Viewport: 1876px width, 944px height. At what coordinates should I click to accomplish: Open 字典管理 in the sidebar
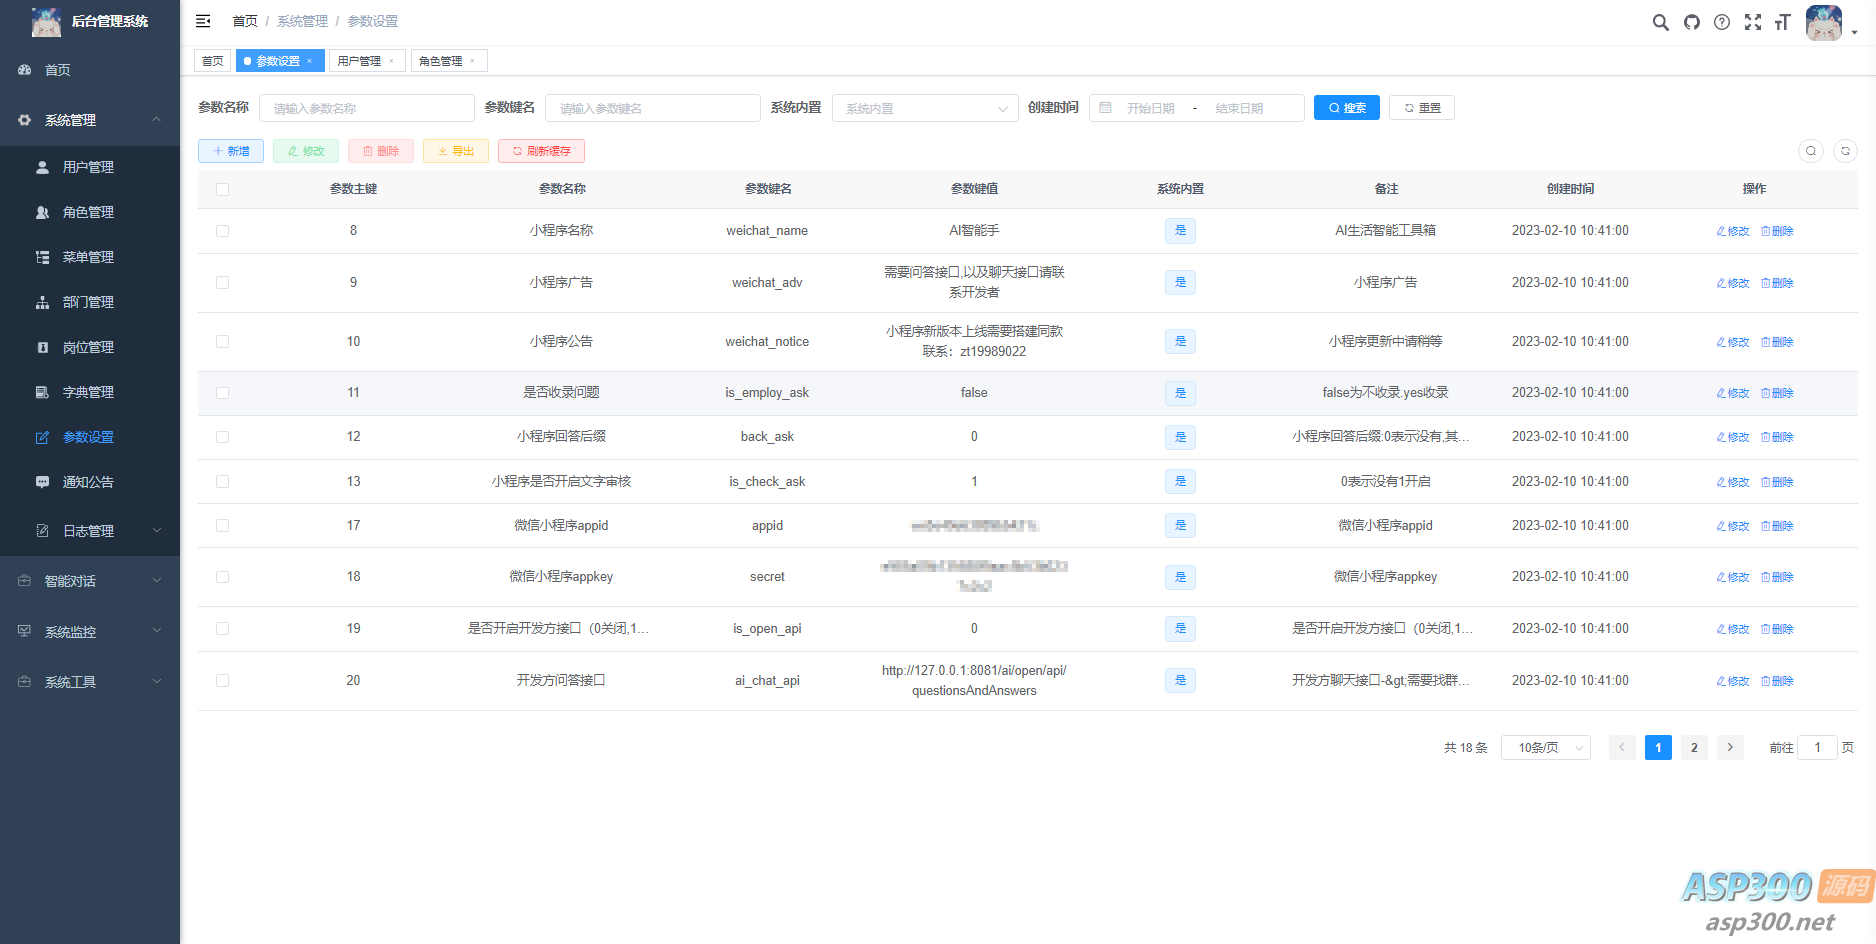[x=90, y=392]
